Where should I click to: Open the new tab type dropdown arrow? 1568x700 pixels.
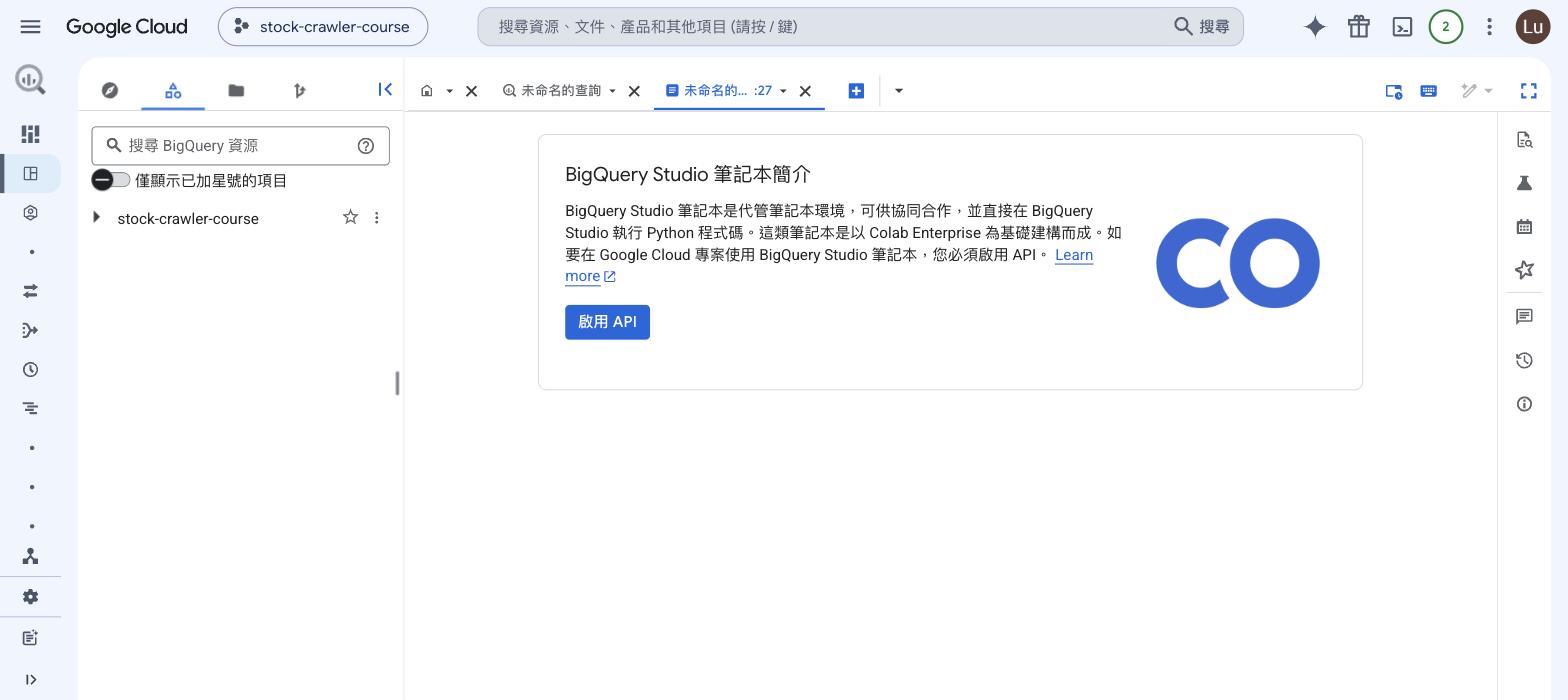898,91
